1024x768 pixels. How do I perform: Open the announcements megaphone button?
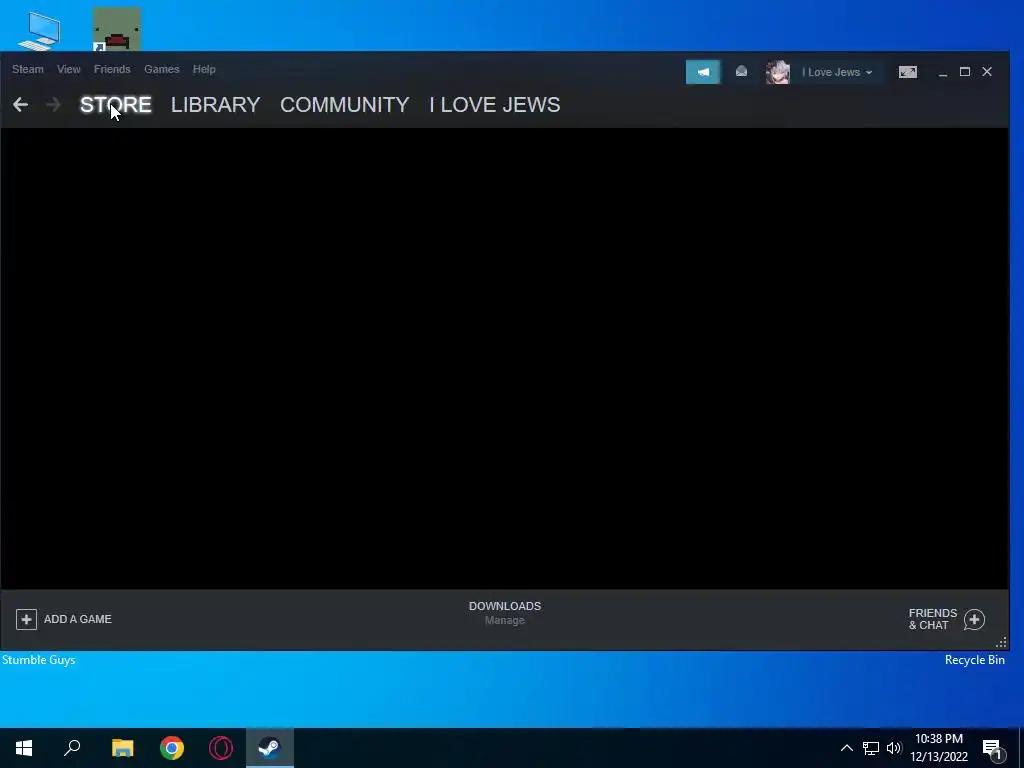click(703, 72)
